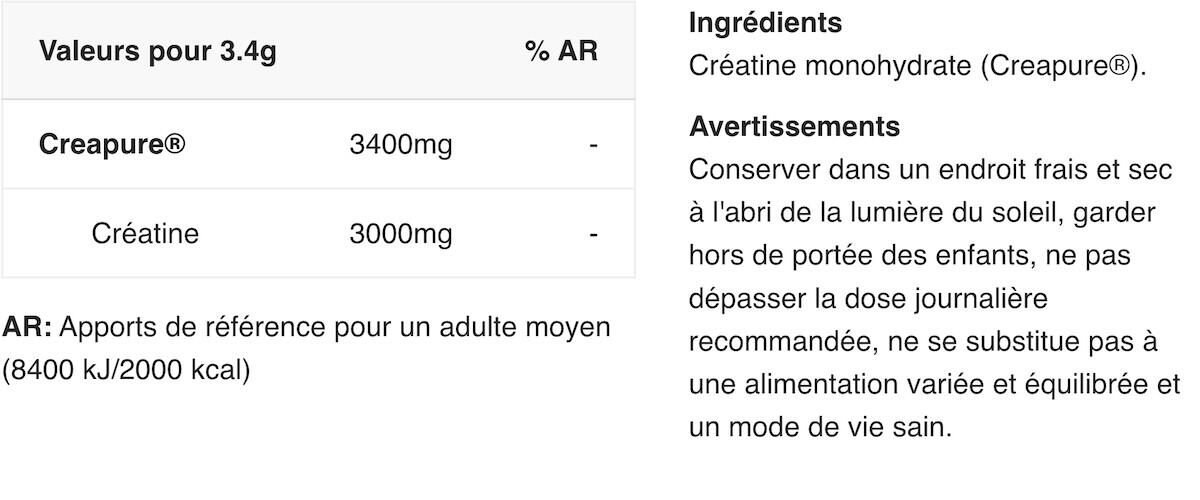
Task: Click the dash in the Créatine row
Action: pos(593,234)
